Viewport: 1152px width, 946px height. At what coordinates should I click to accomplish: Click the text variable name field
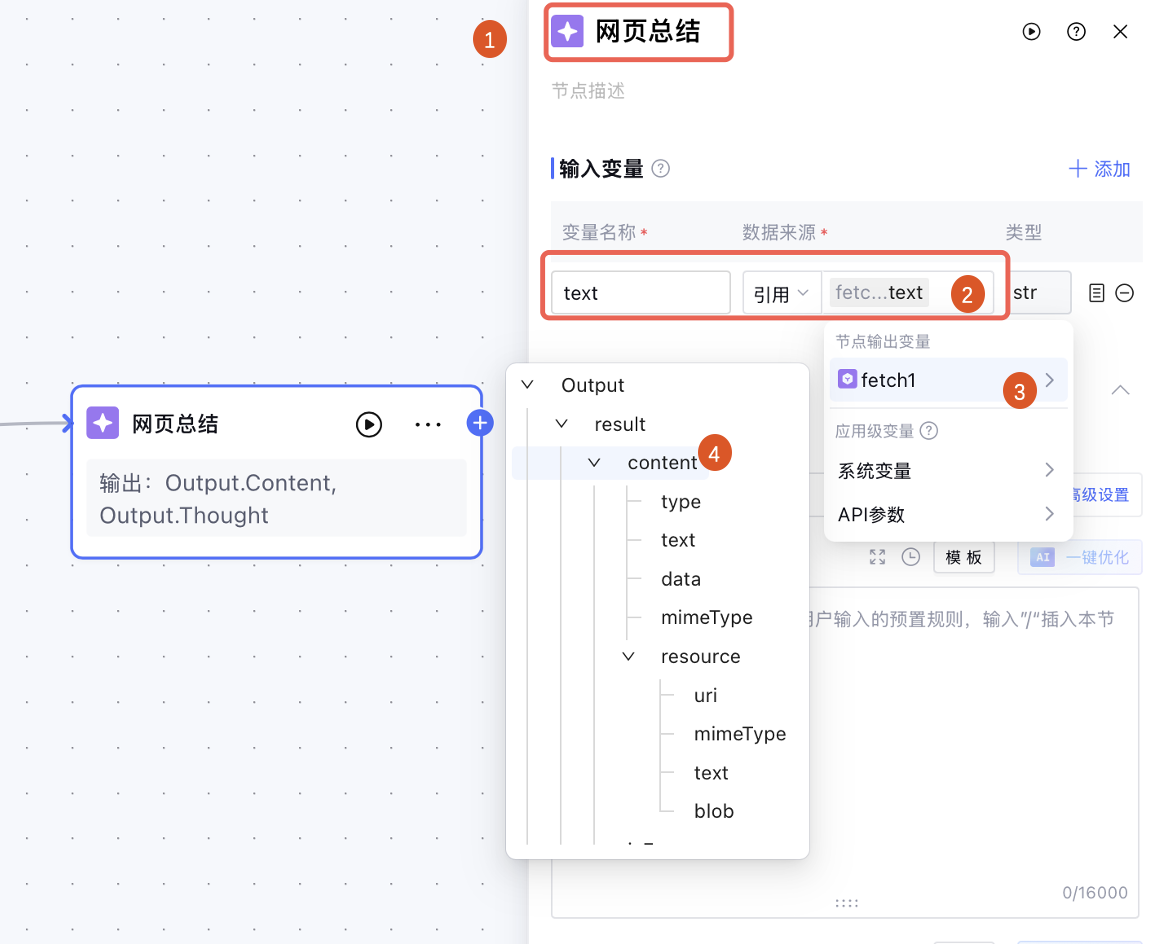tap(640, 293)
